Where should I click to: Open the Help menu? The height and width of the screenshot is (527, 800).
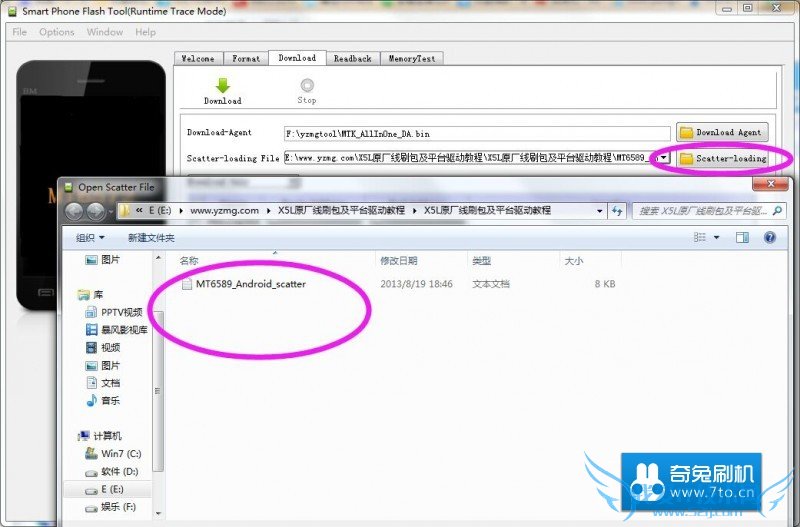click(x=145, y=32)
